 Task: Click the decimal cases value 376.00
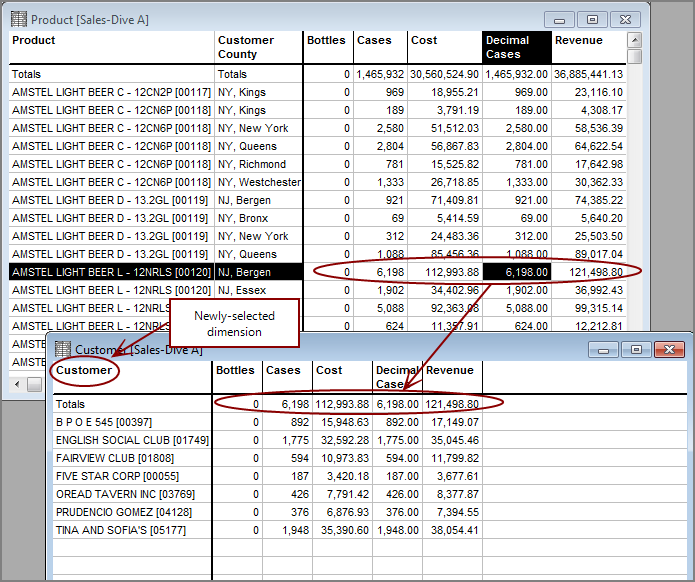(x=398, y=512)
